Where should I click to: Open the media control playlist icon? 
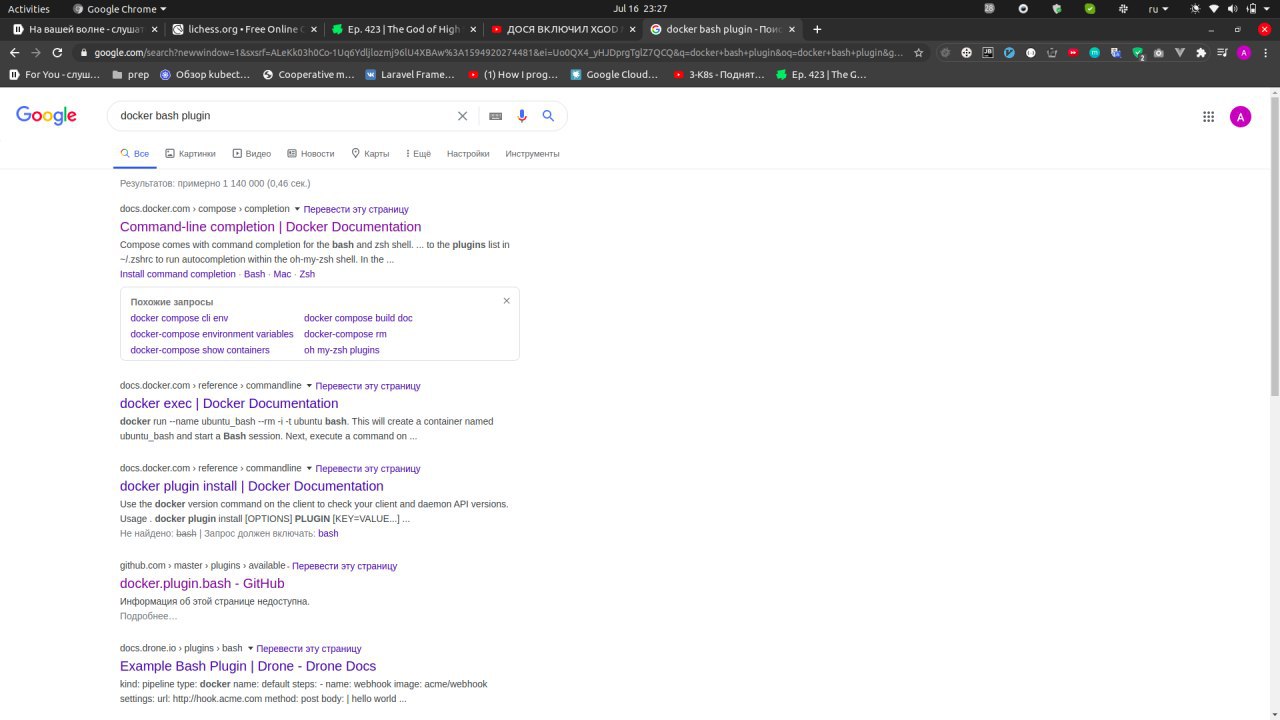(x=1222, y=52)
